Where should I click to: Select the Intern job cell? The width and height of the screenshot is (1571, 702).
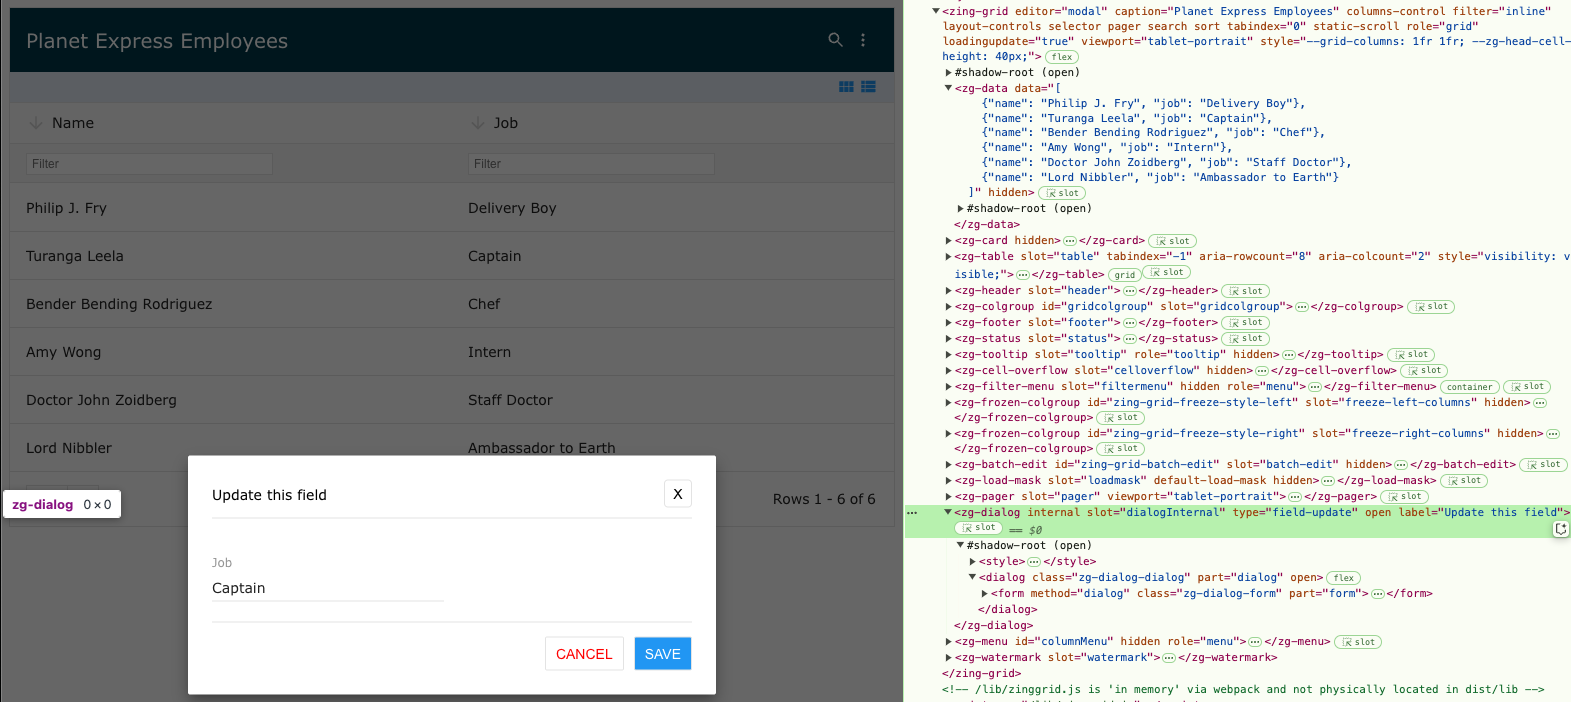click(673, 352)
